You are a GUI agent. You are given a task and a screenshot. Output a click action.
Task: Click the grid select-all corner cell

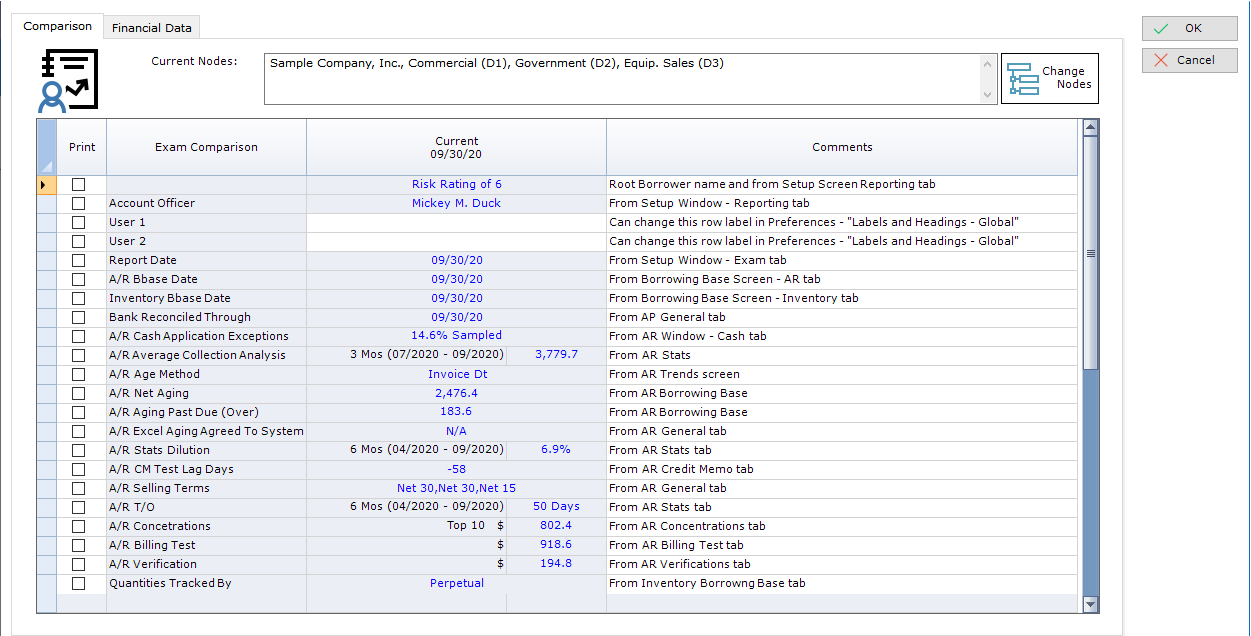click(46, 148)
